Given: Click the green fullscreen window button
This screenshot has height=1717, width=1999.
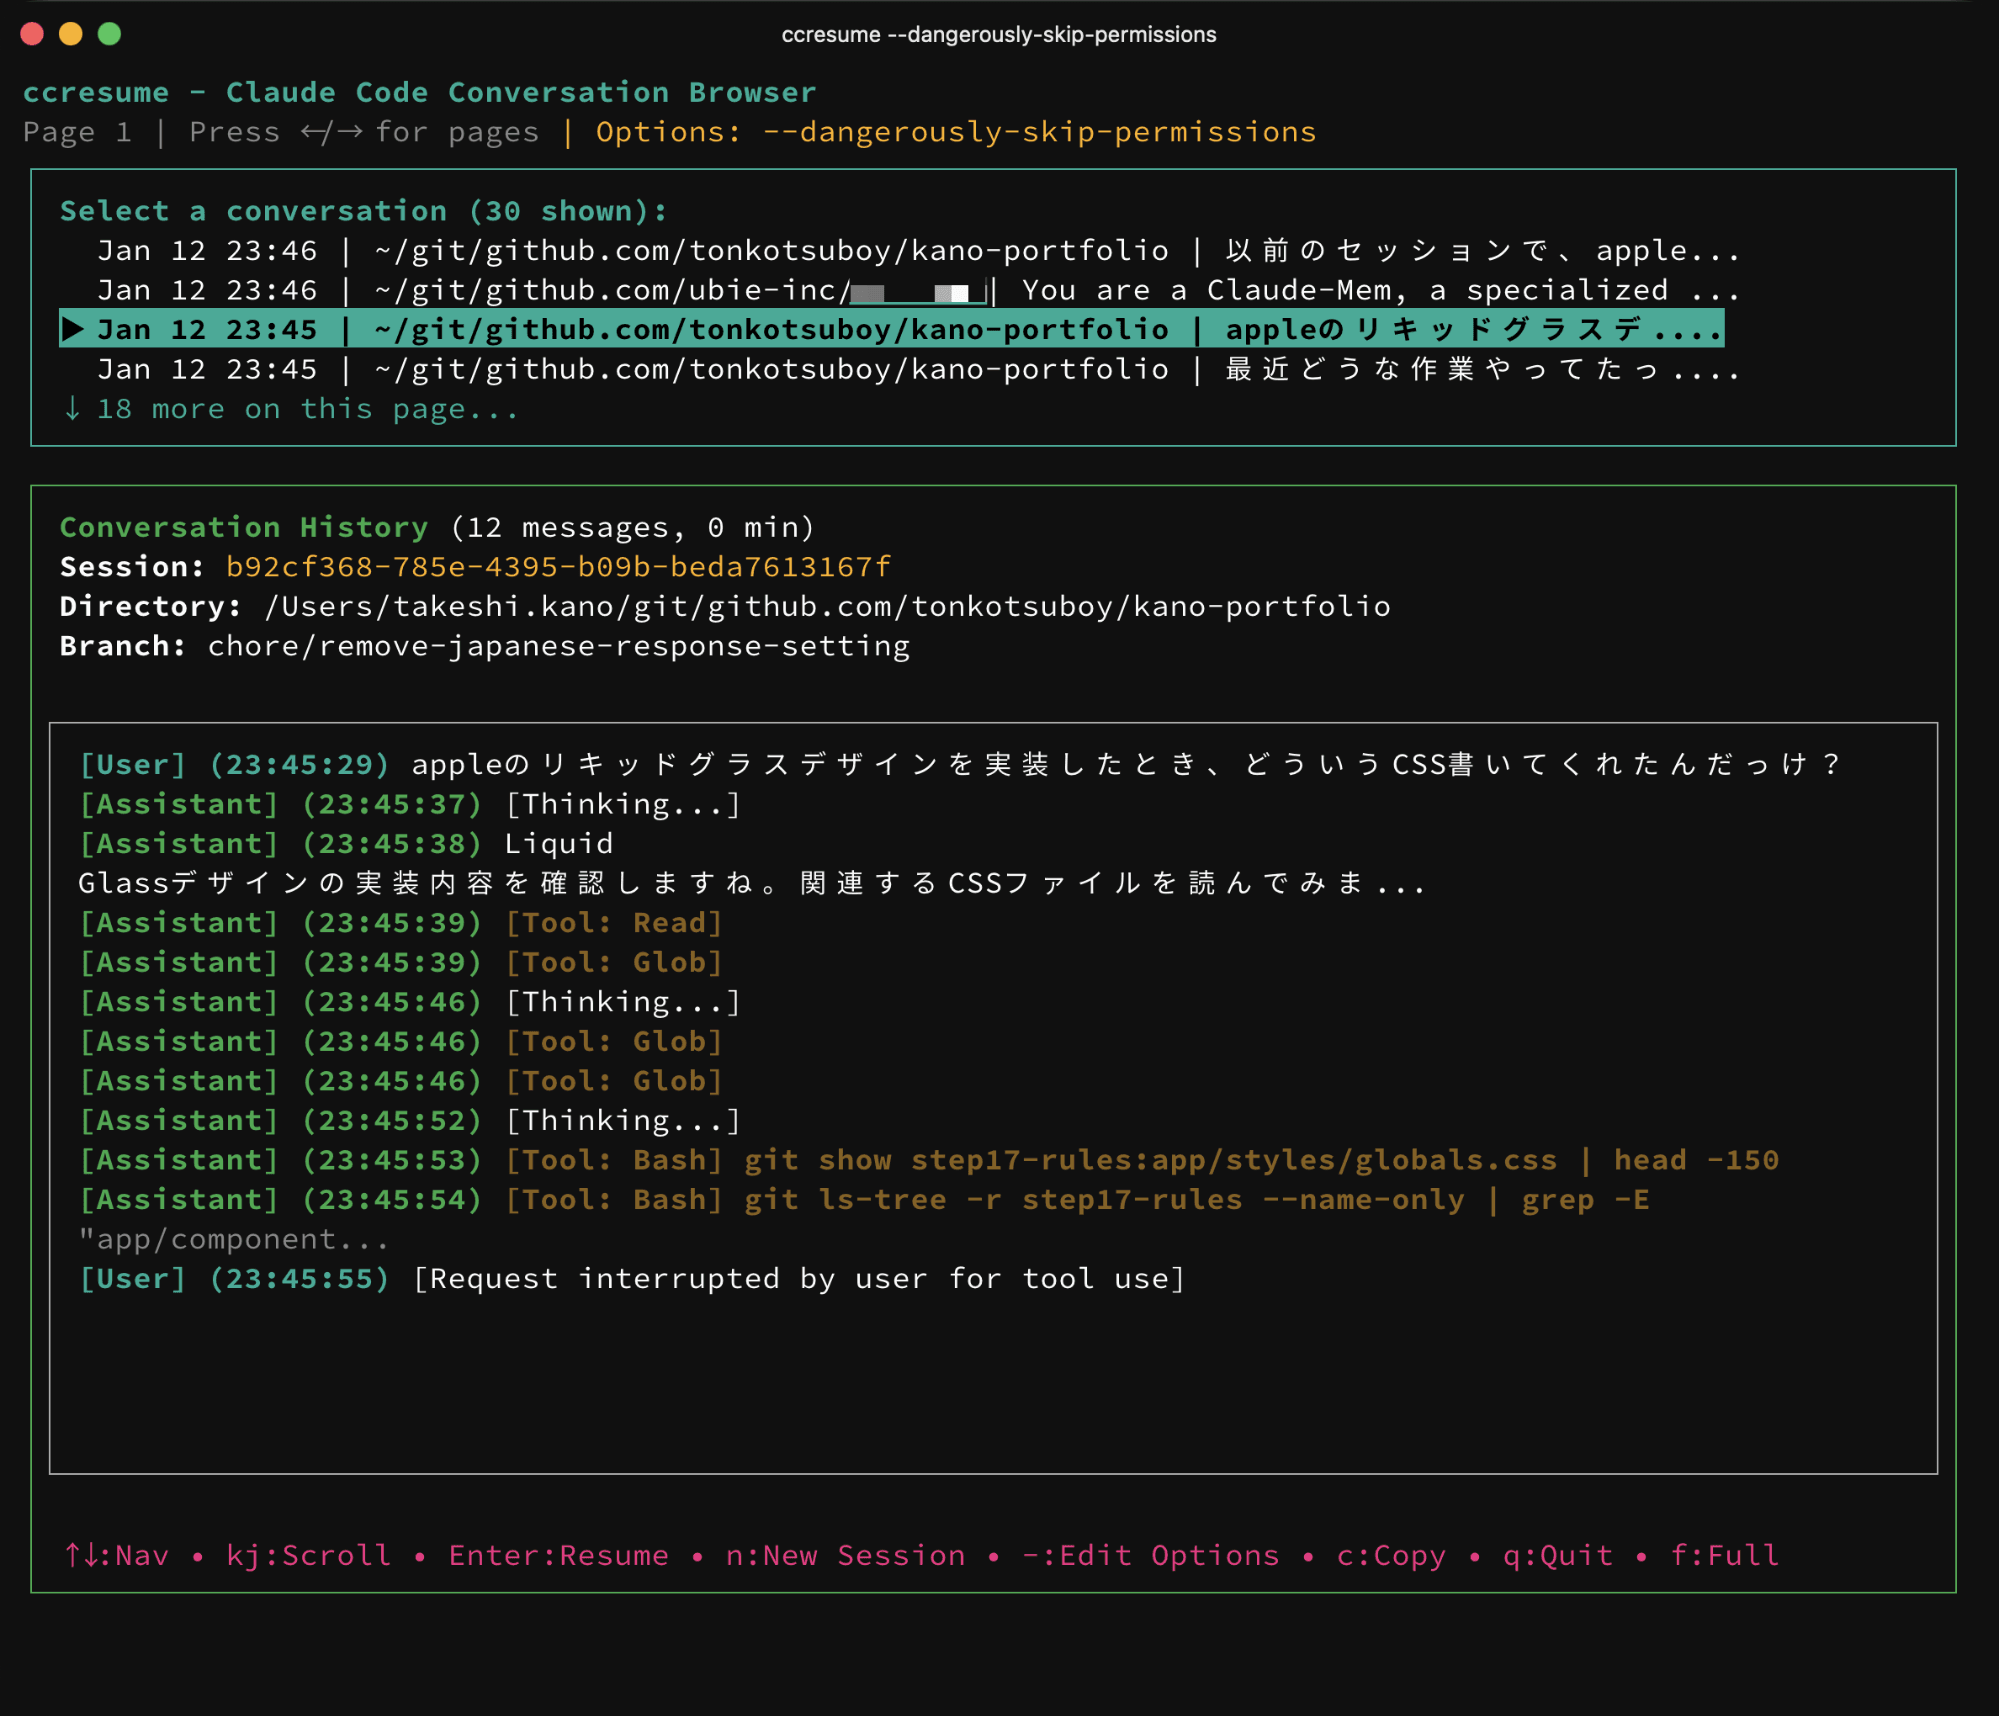Looking at the screenshot, I should [x=110, y=34].
